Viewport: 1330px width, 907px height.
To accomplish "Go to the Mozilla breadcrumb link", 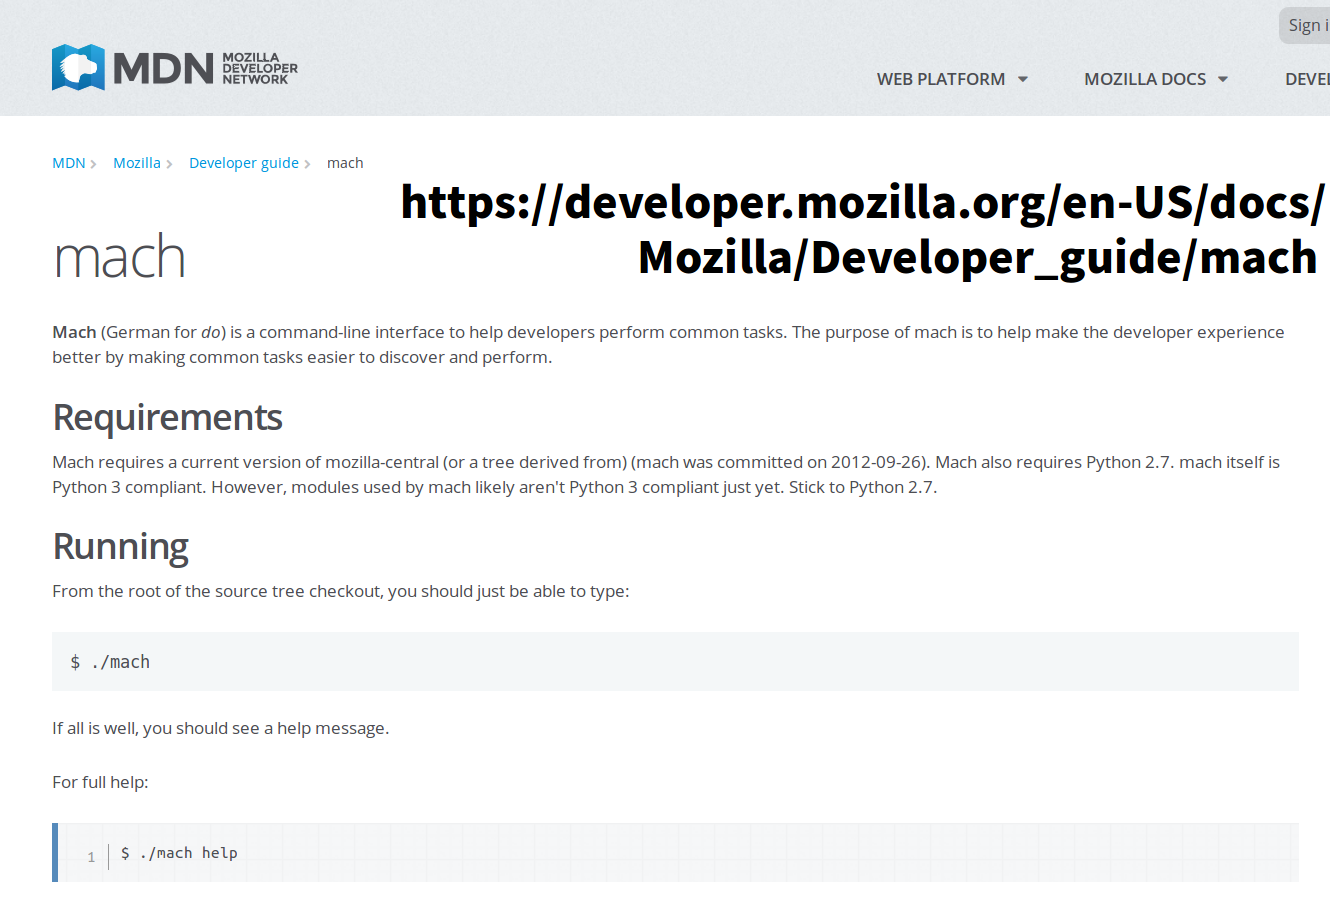I will 137,163.
